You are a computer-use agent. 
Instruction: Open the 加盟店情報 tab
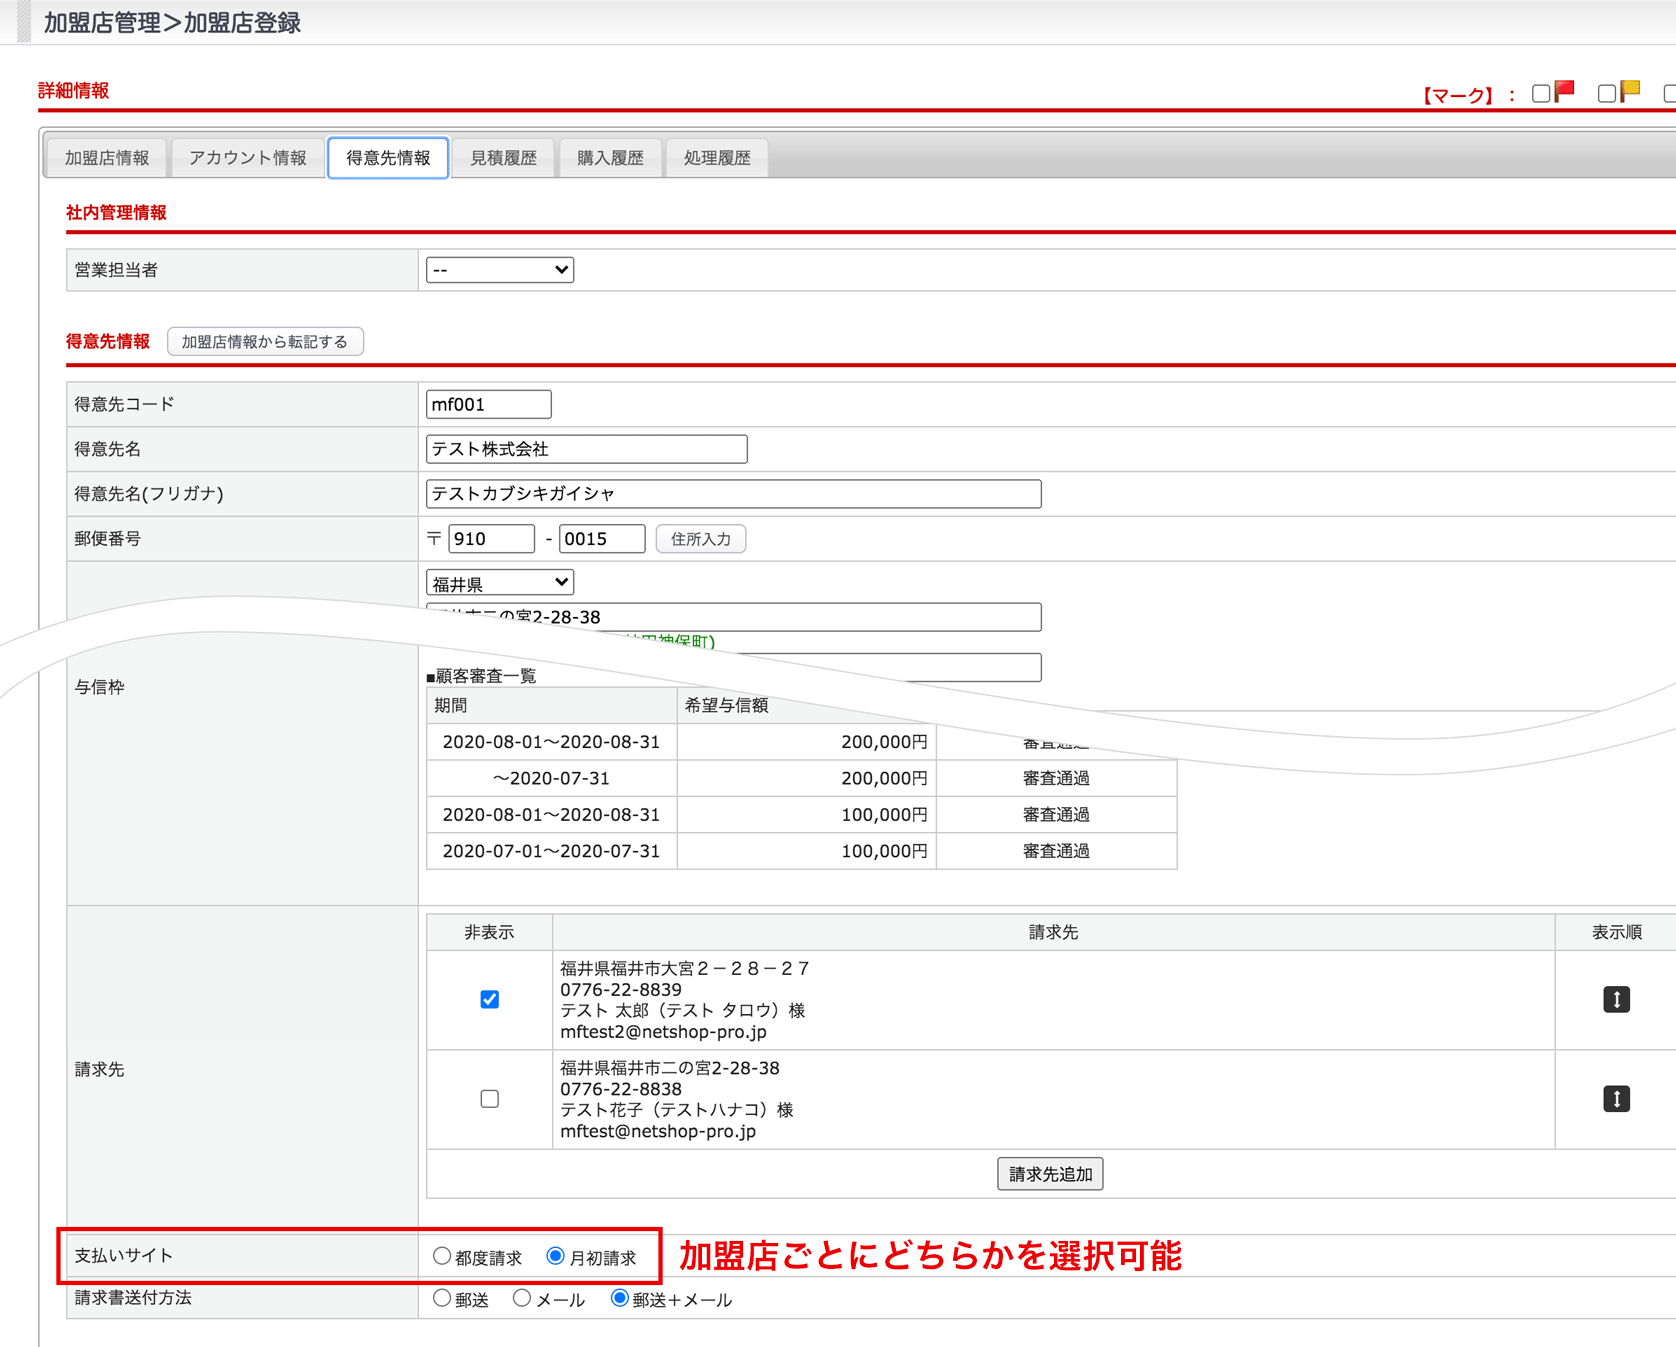pyautogui.click(x=107, y=158)
